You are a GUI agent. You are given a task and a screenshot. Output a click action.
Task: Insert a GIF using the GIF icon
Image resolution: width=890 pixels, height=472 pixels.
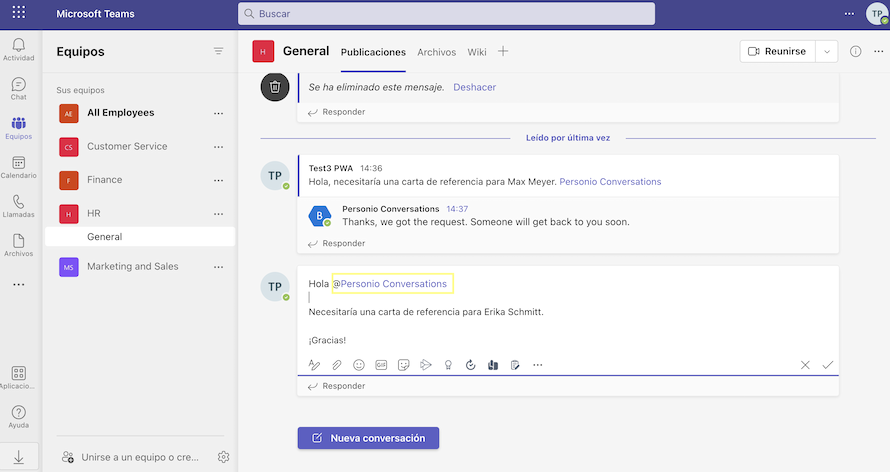(381, 365)
